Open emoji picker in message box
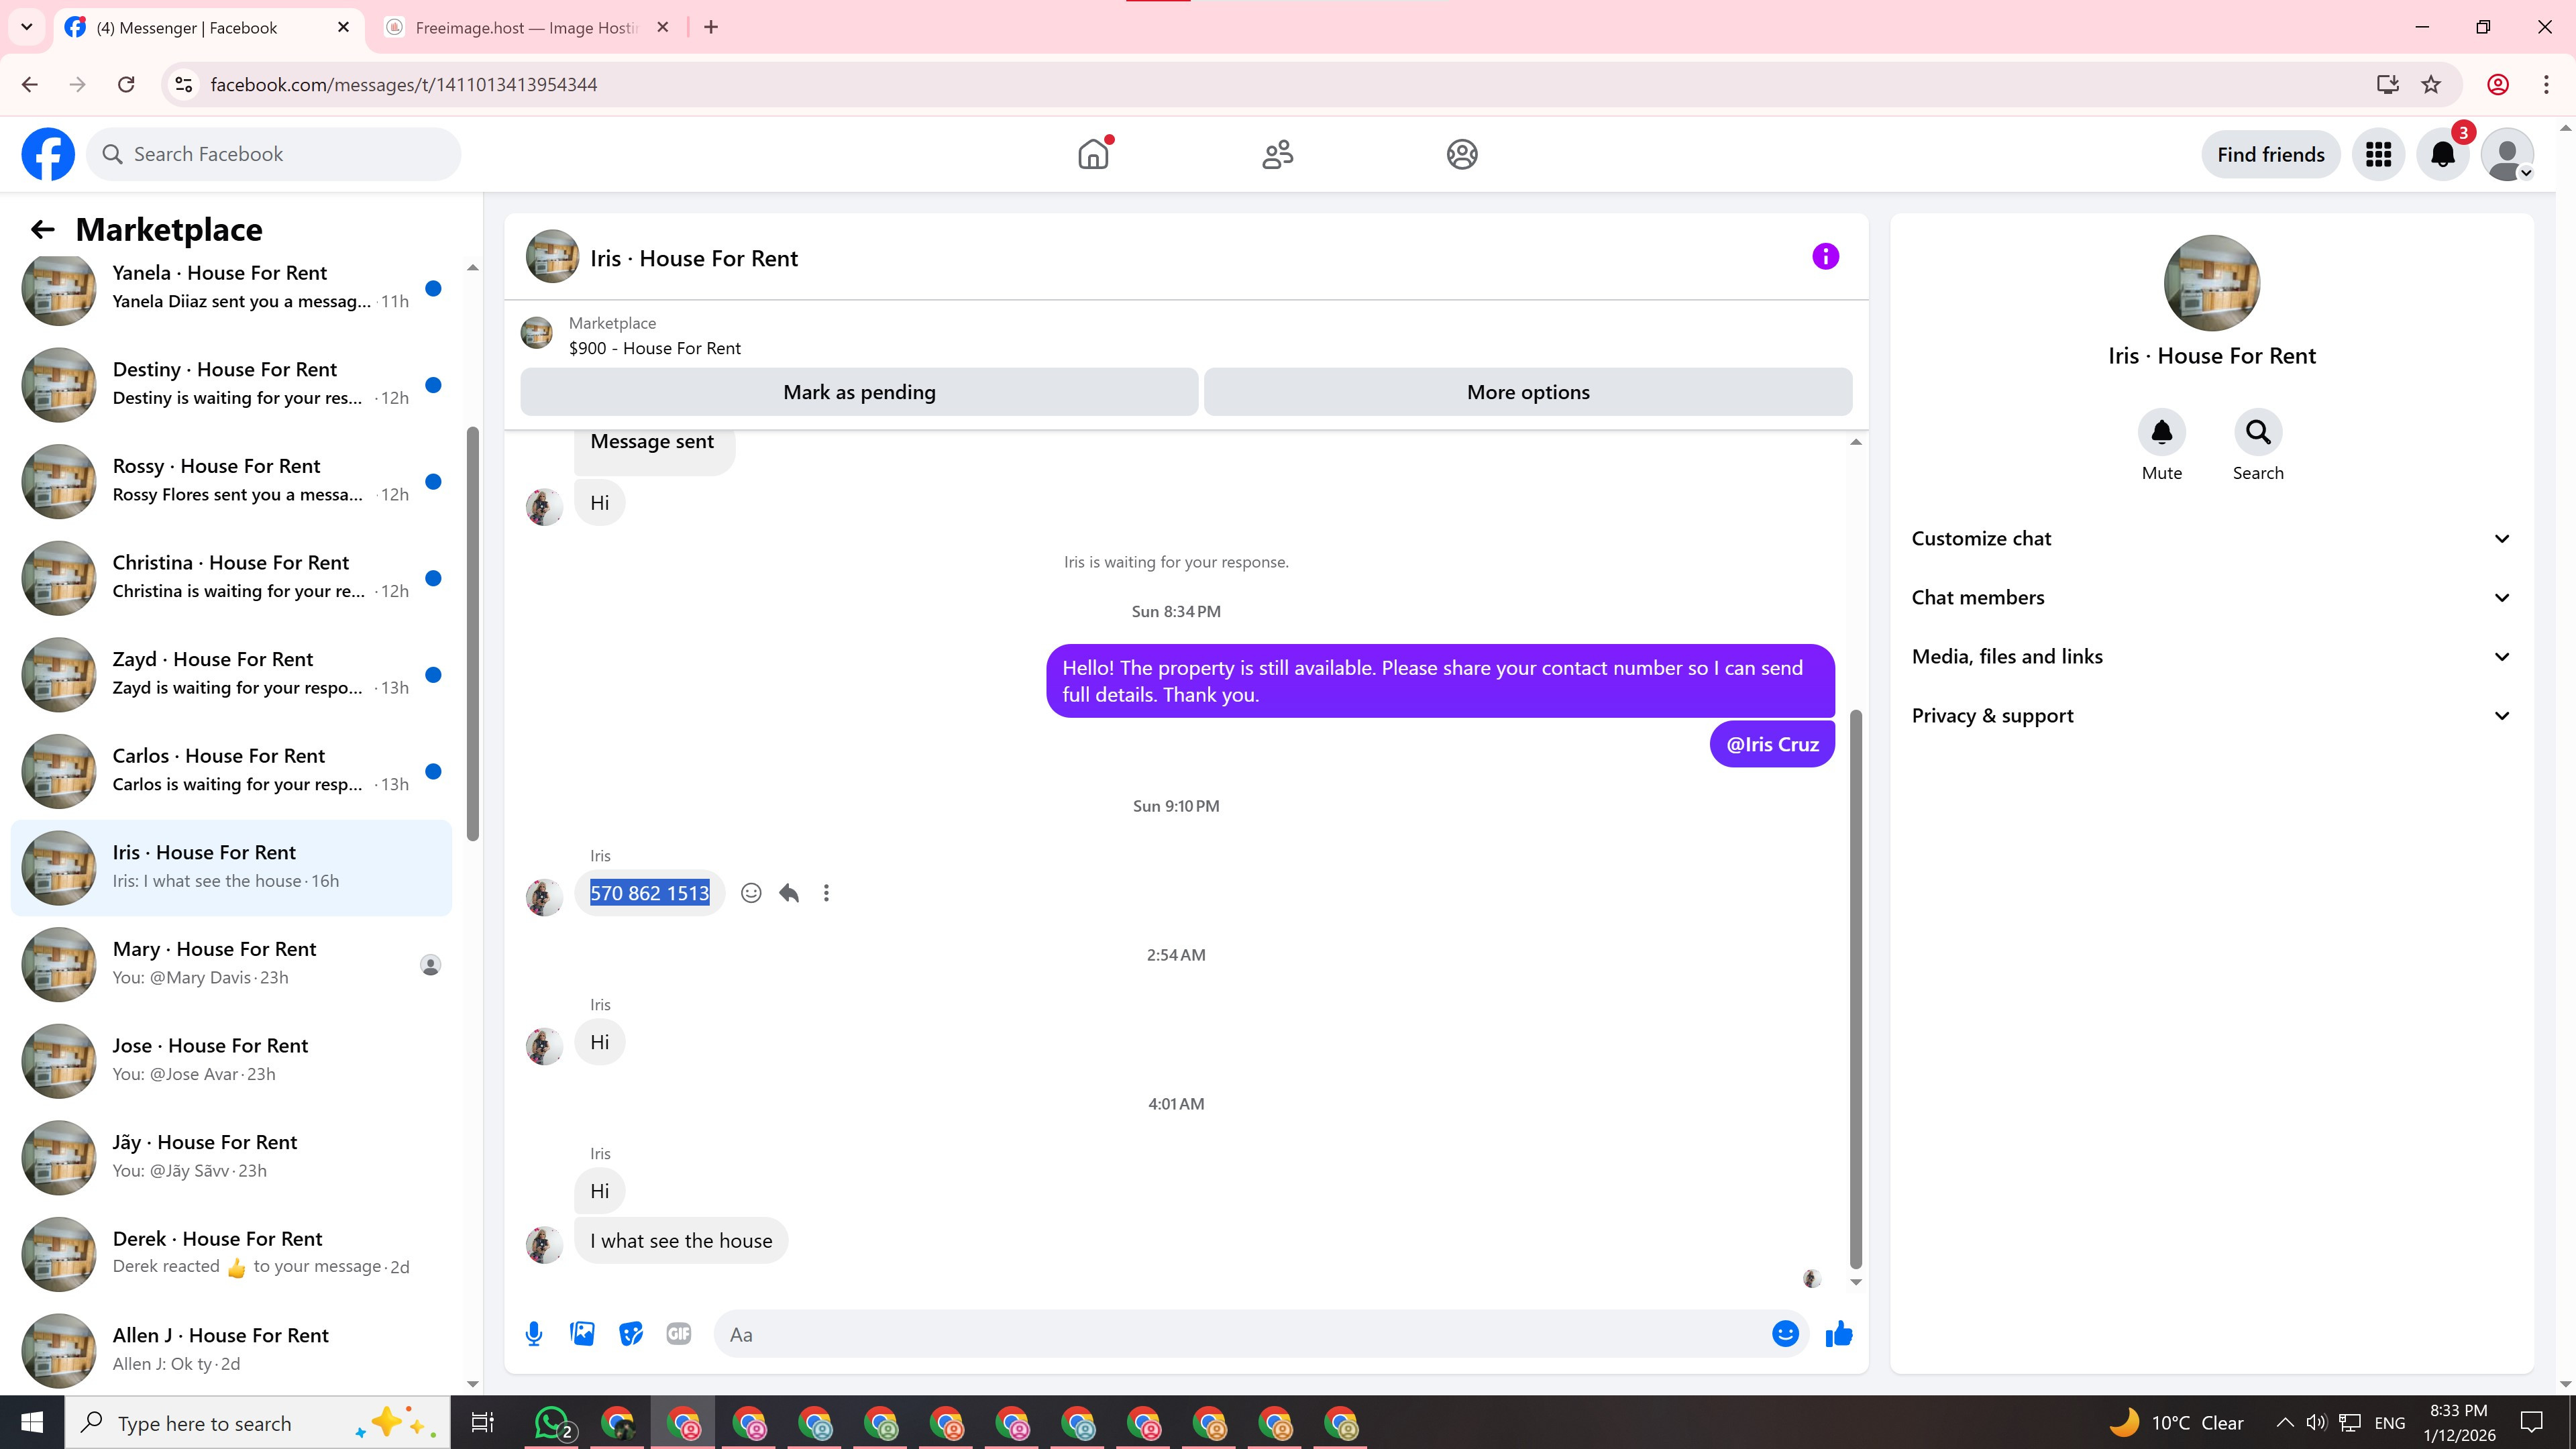 (1785, 1334)
